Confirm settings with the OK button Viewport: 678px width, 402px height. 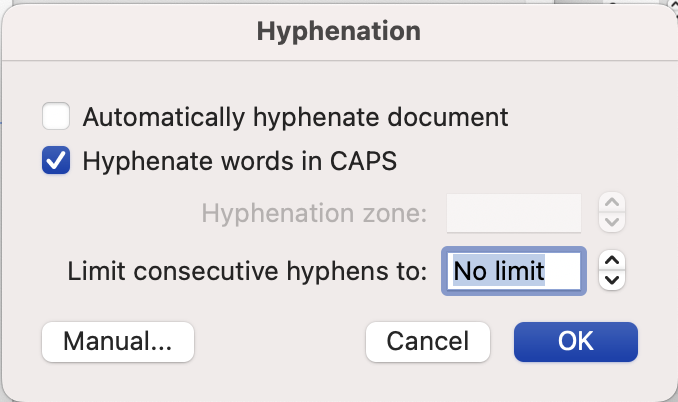pos(576,341)
